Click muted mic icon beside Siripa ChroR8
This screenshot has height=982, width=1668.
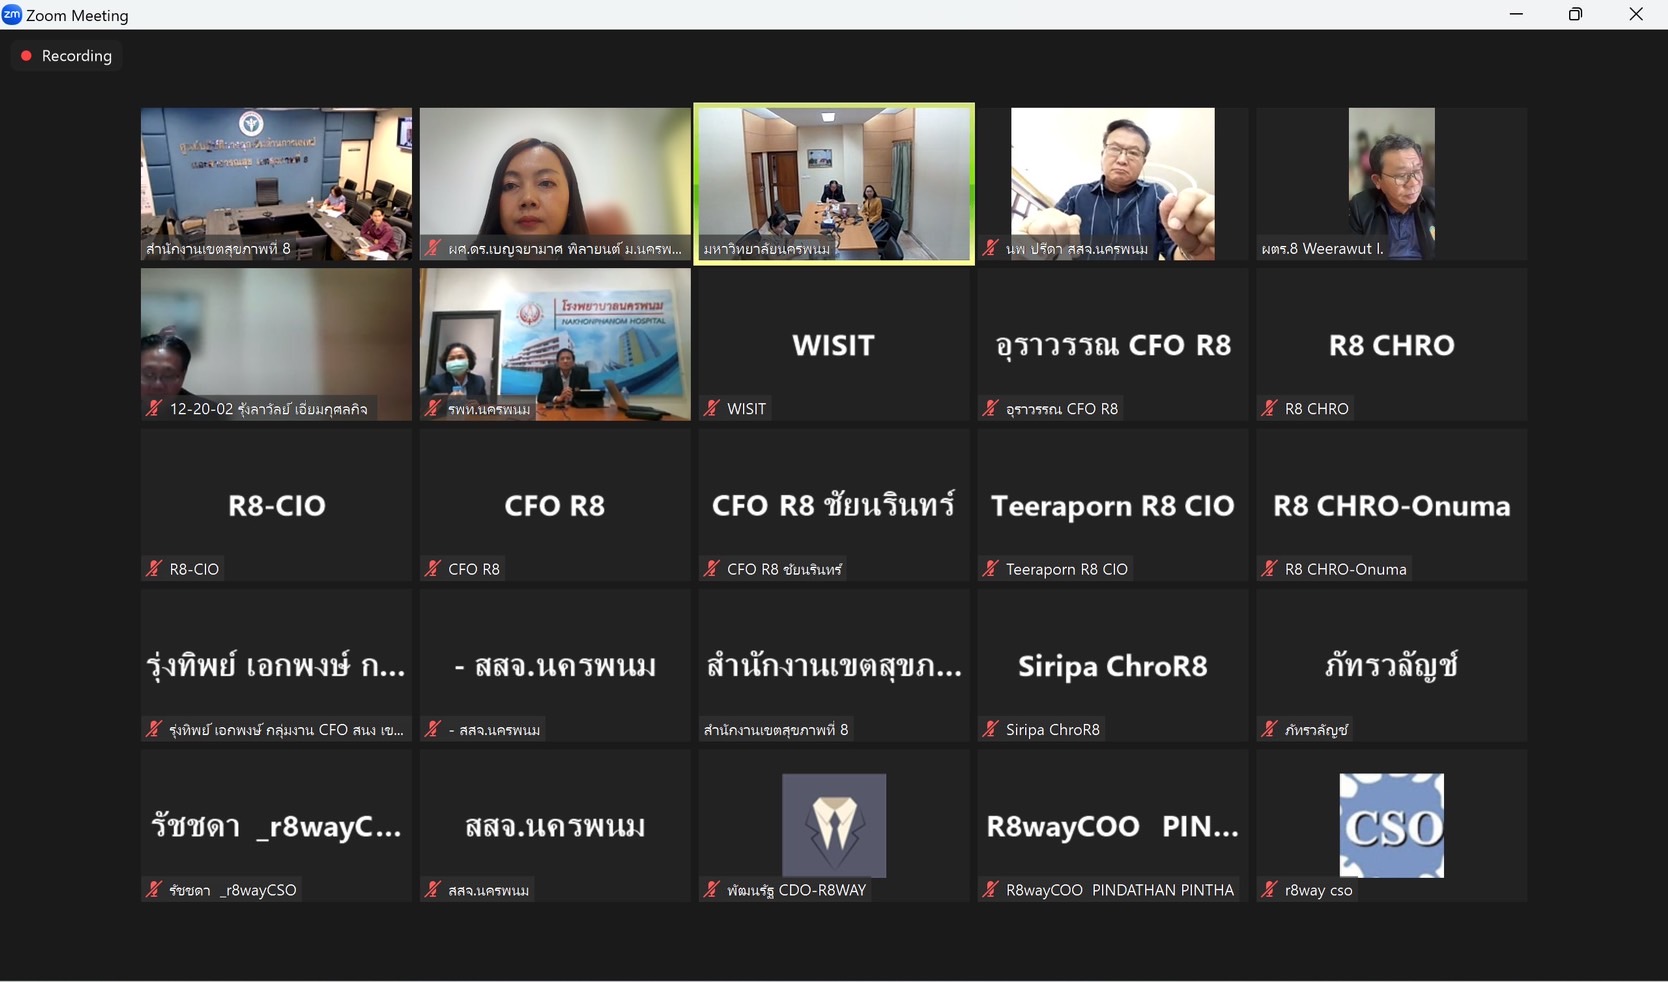click(990, 729)
